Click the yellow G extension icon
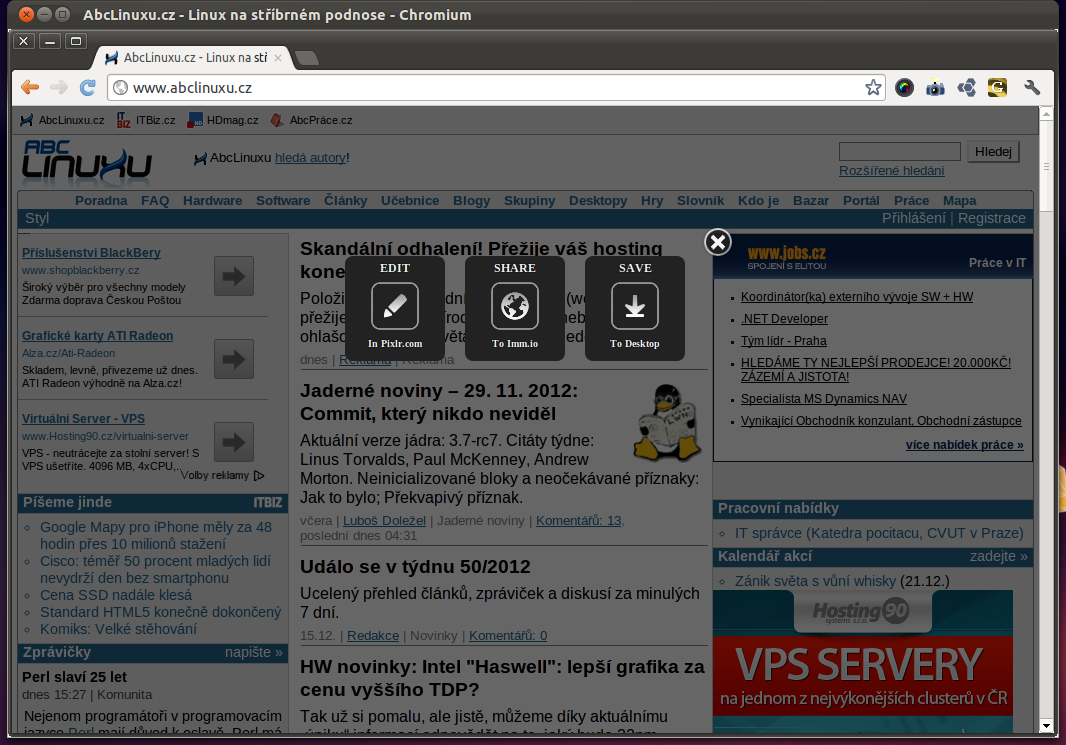The image size is (1066, 745). tap(997, 88)
